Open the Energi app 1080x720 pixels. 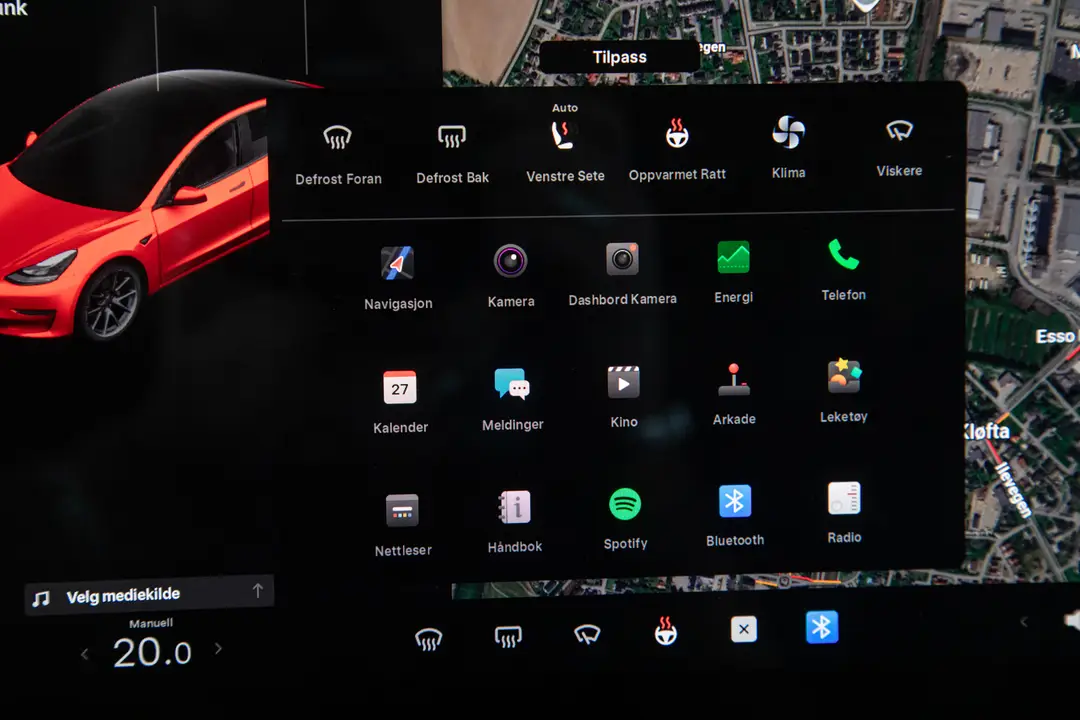tap(733, 258)
